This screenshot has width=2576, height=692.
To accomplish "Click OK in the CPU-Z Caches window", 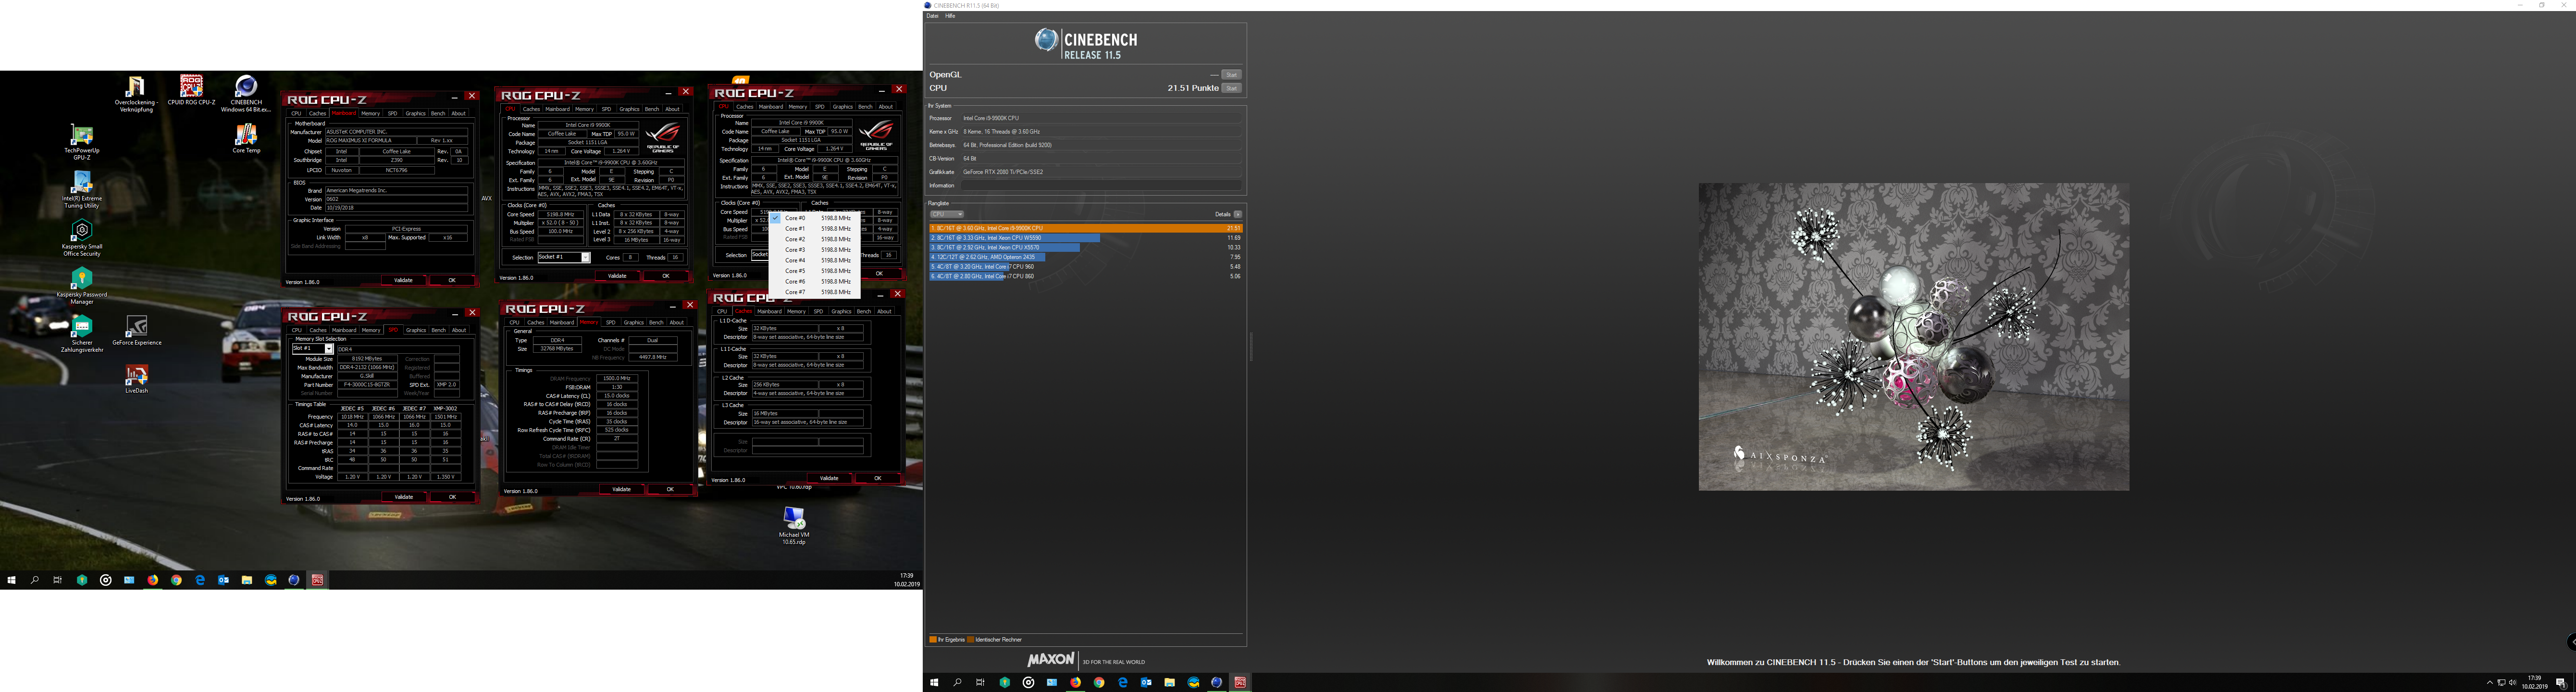I will (x=877, y=478).
